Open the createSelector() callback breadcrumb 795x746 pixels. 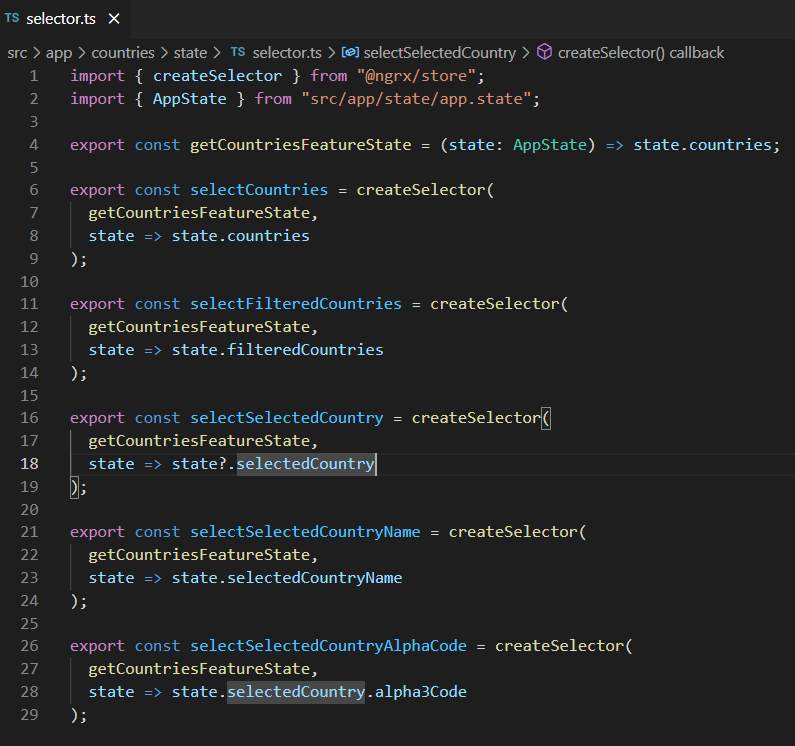[x=641, y=52]
